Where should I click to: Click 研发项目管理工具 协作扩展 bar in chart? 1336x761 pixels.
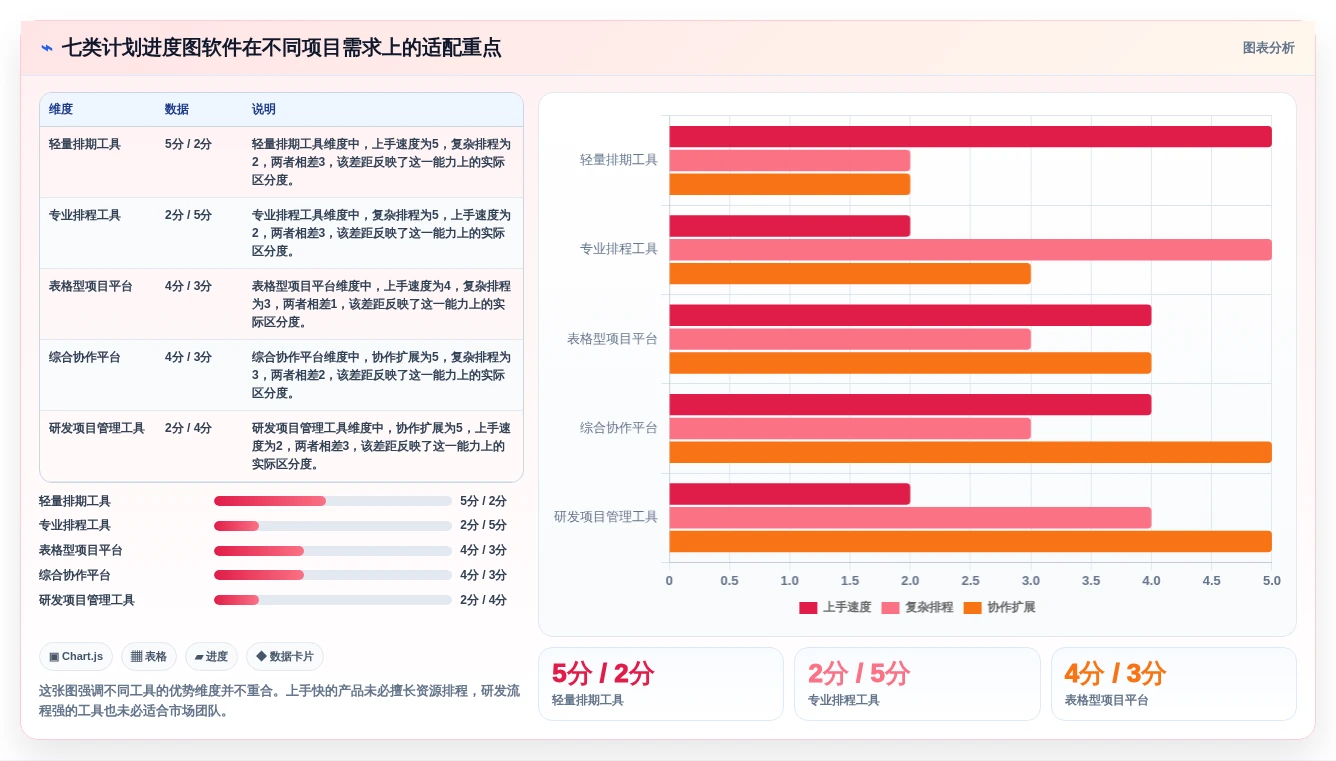[x=970, y=541]
